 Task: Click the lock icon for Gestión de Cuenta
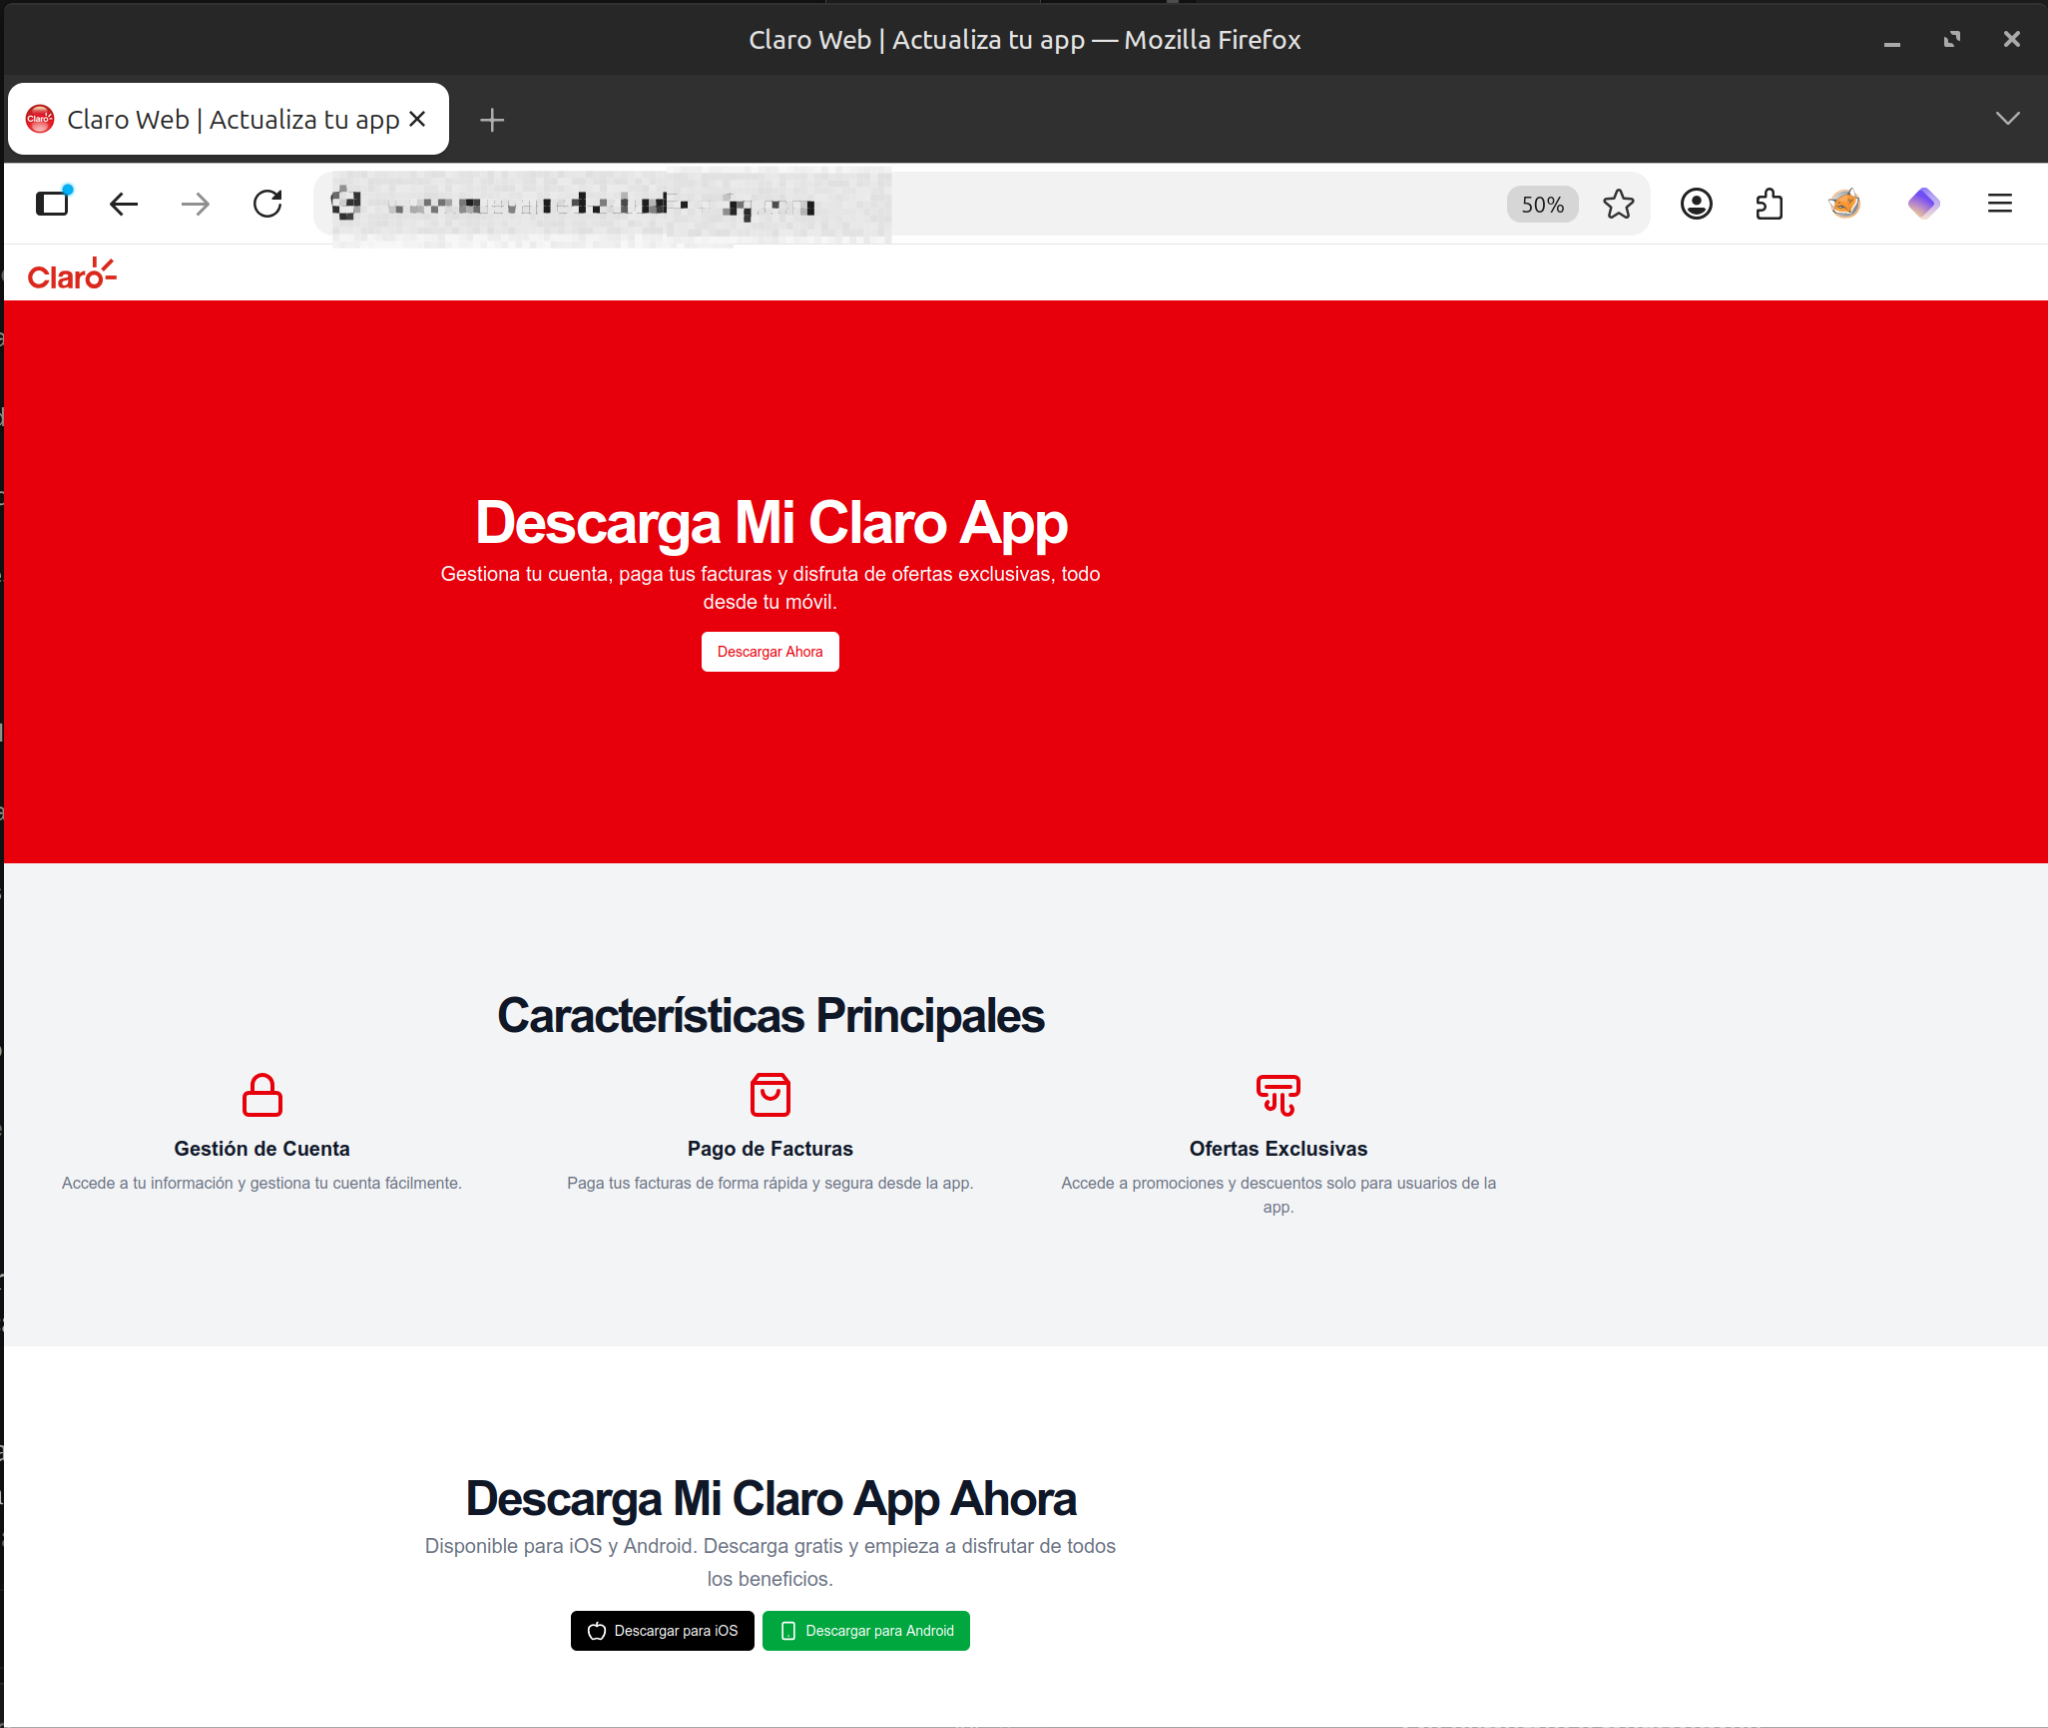(262, 1095)
